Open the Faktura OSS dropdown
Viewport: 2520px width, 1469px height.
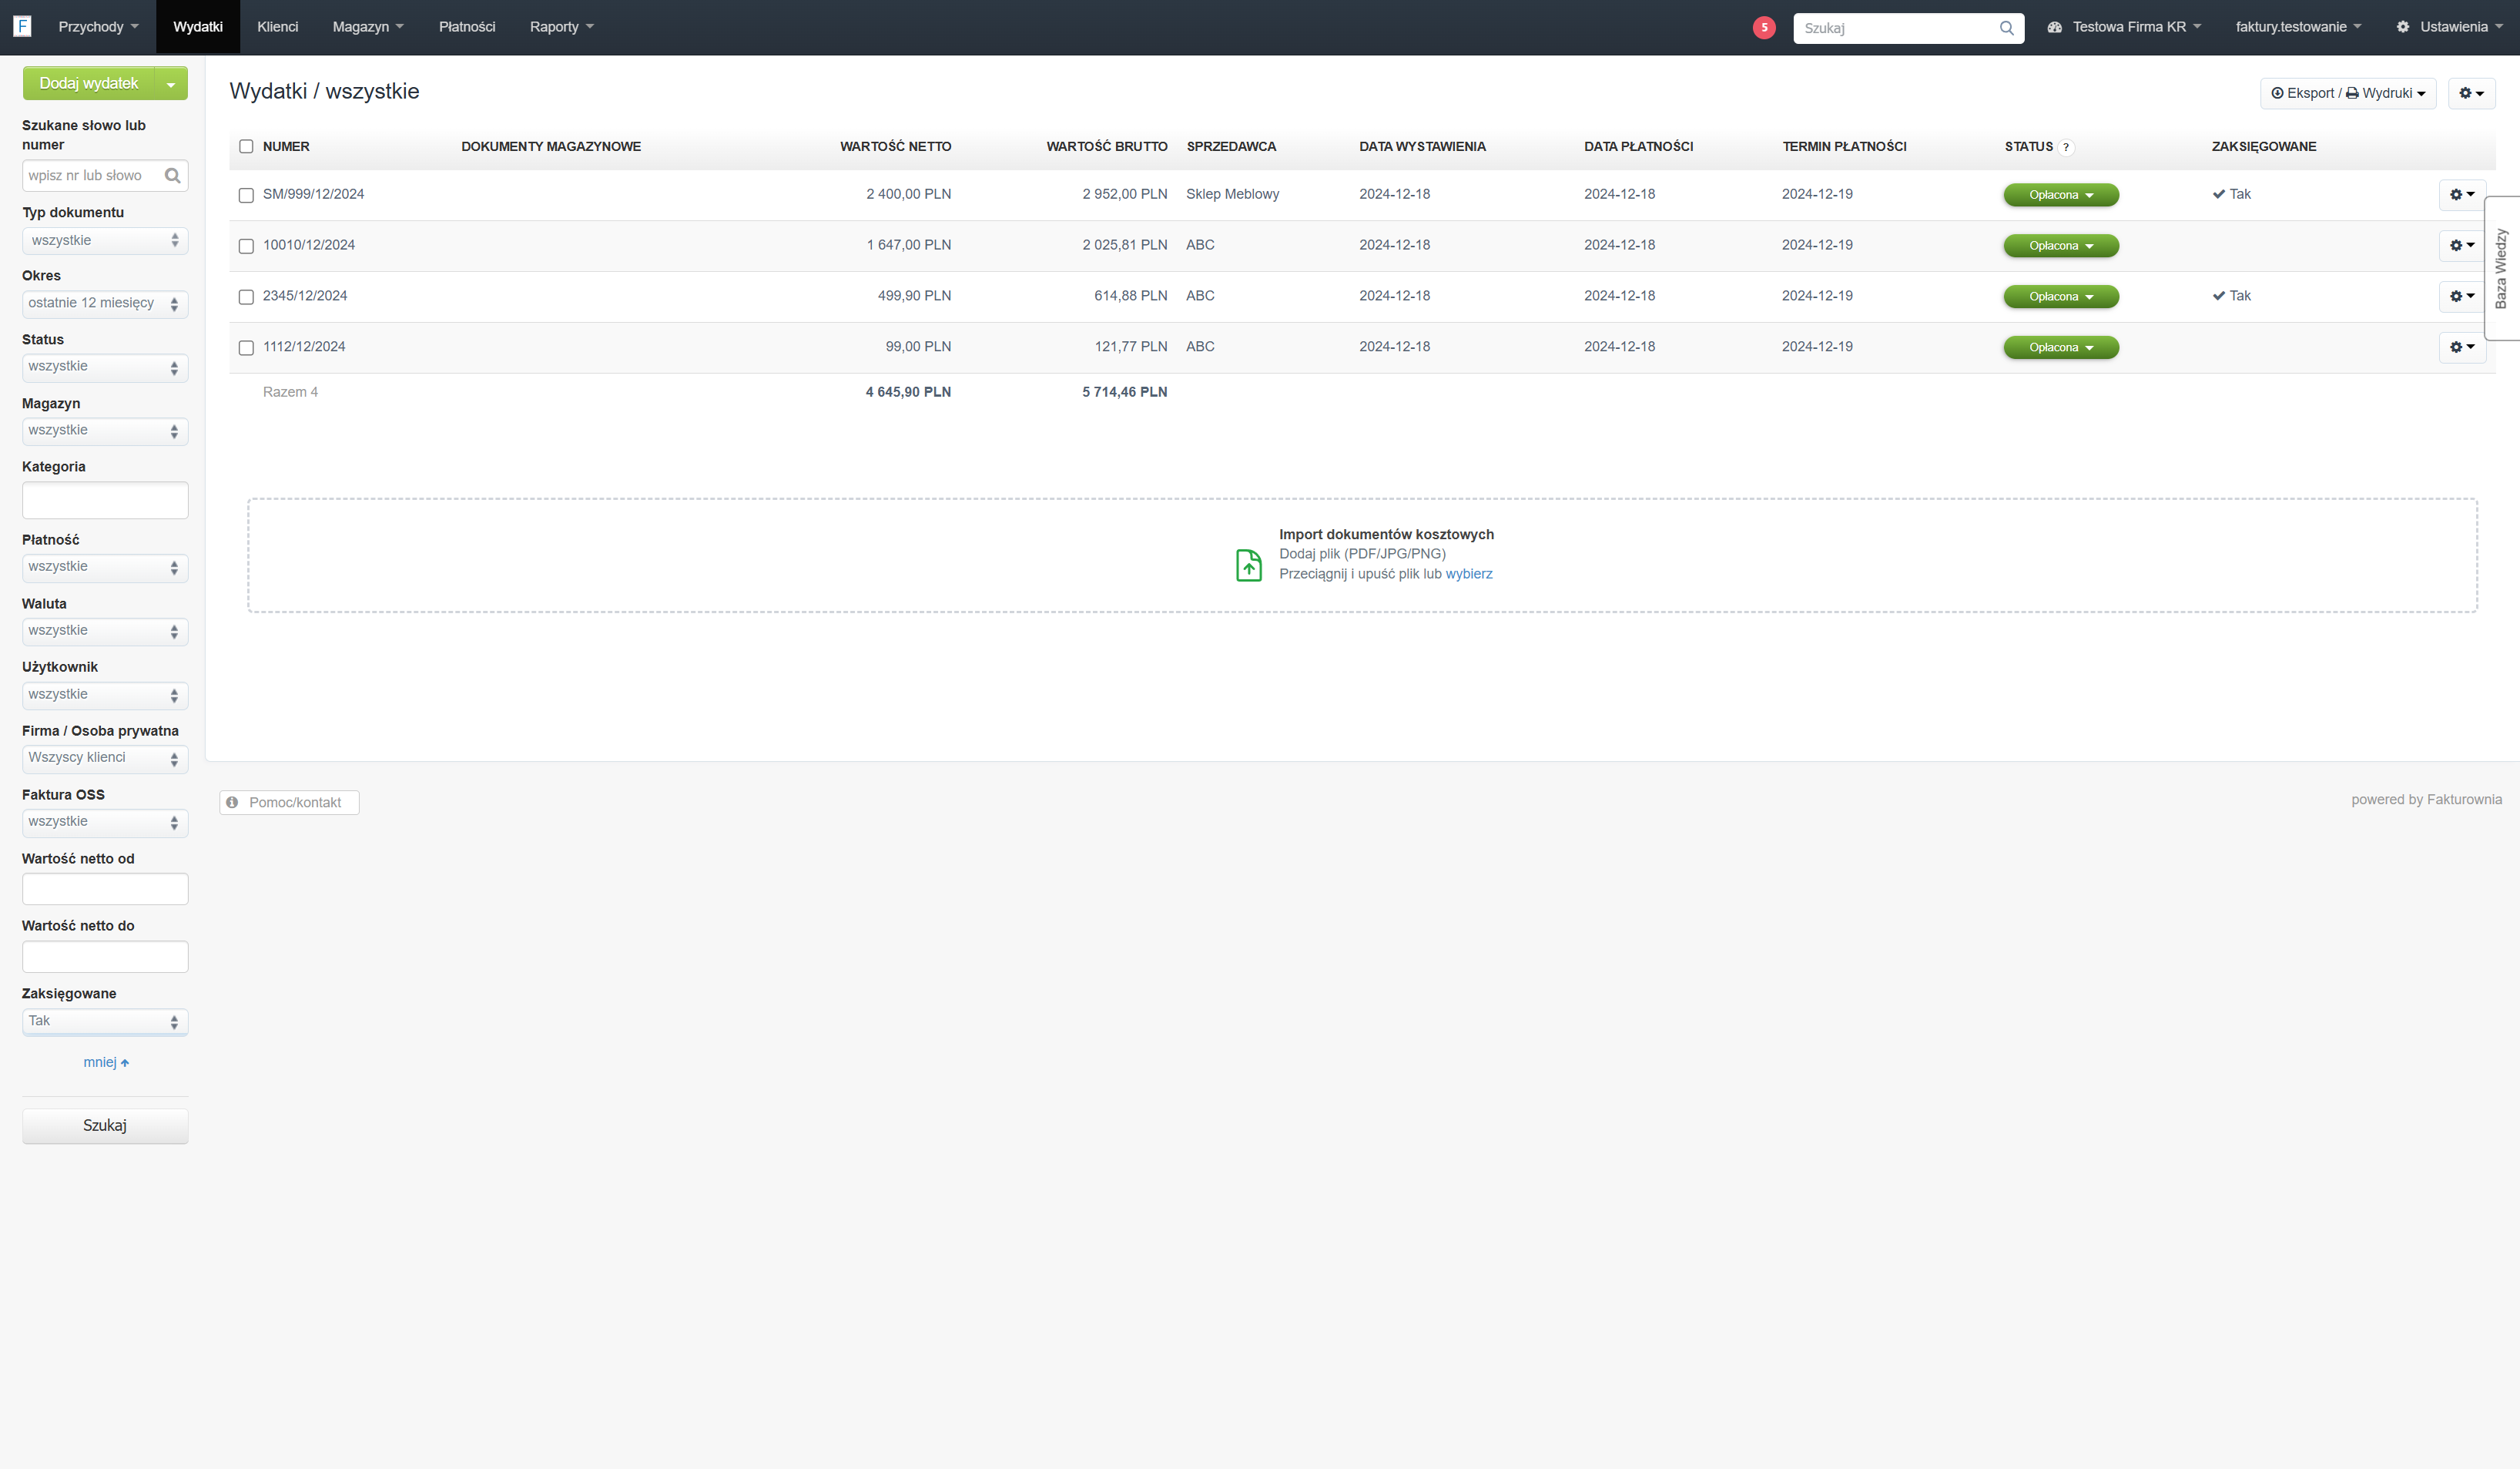click(x=105, y=822)
